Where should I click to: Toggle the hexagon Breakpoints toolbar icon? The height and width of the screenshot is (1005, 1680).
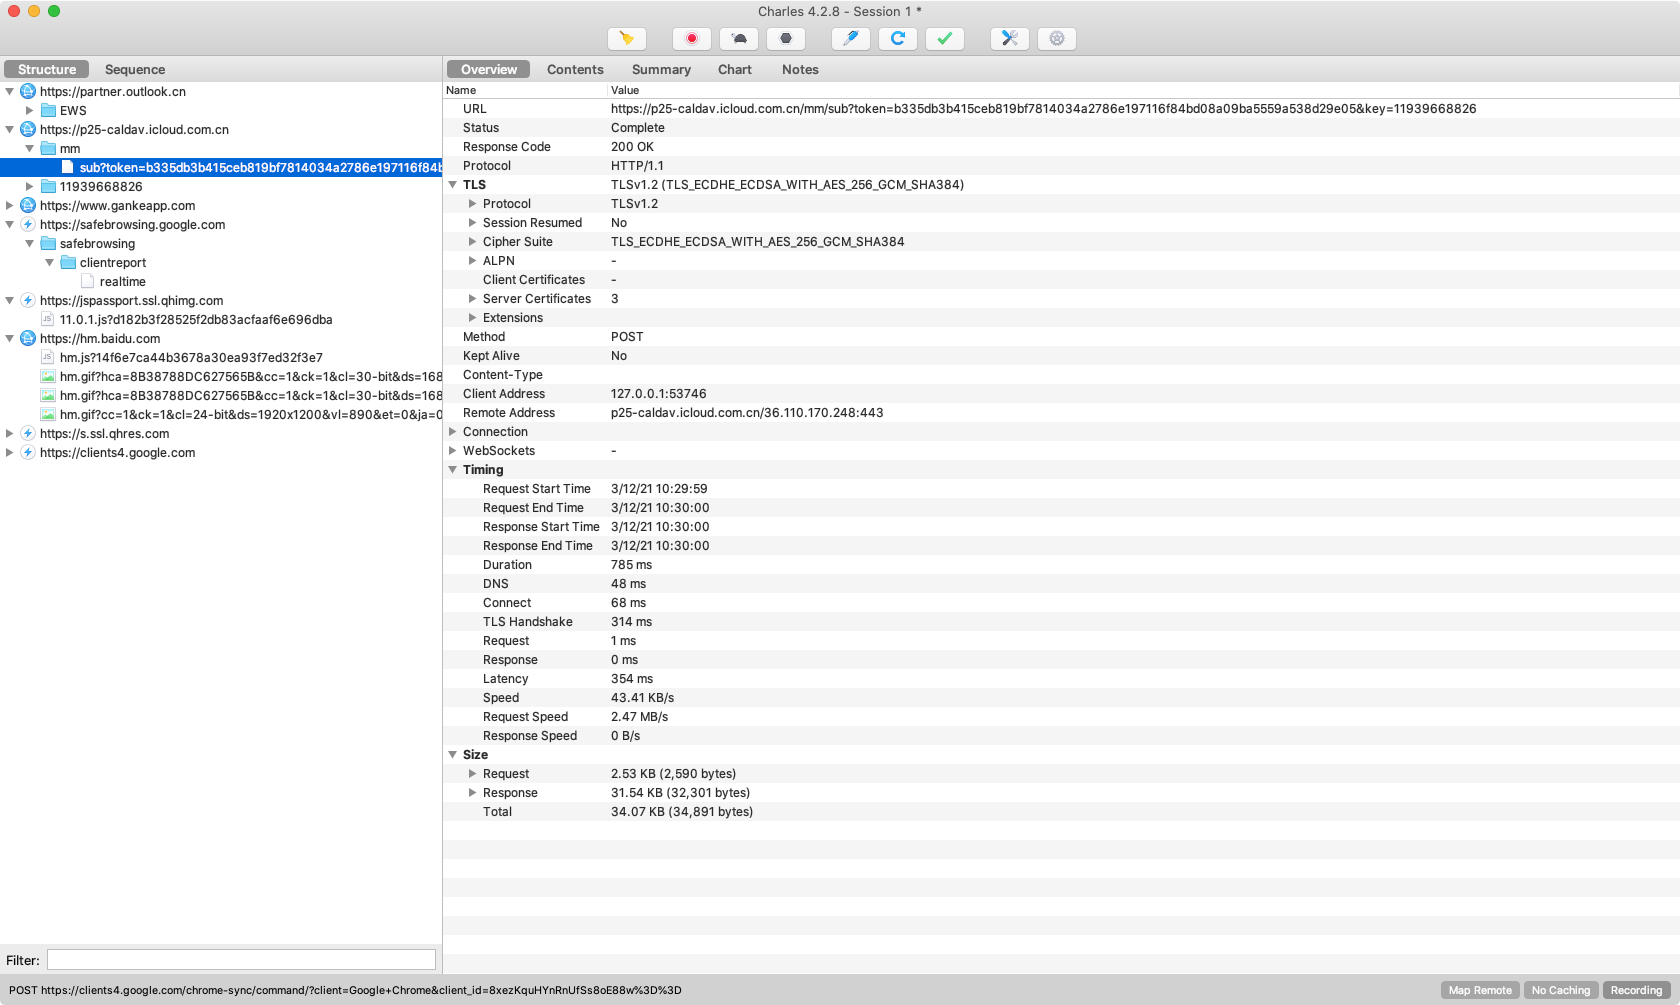point(786,38)
